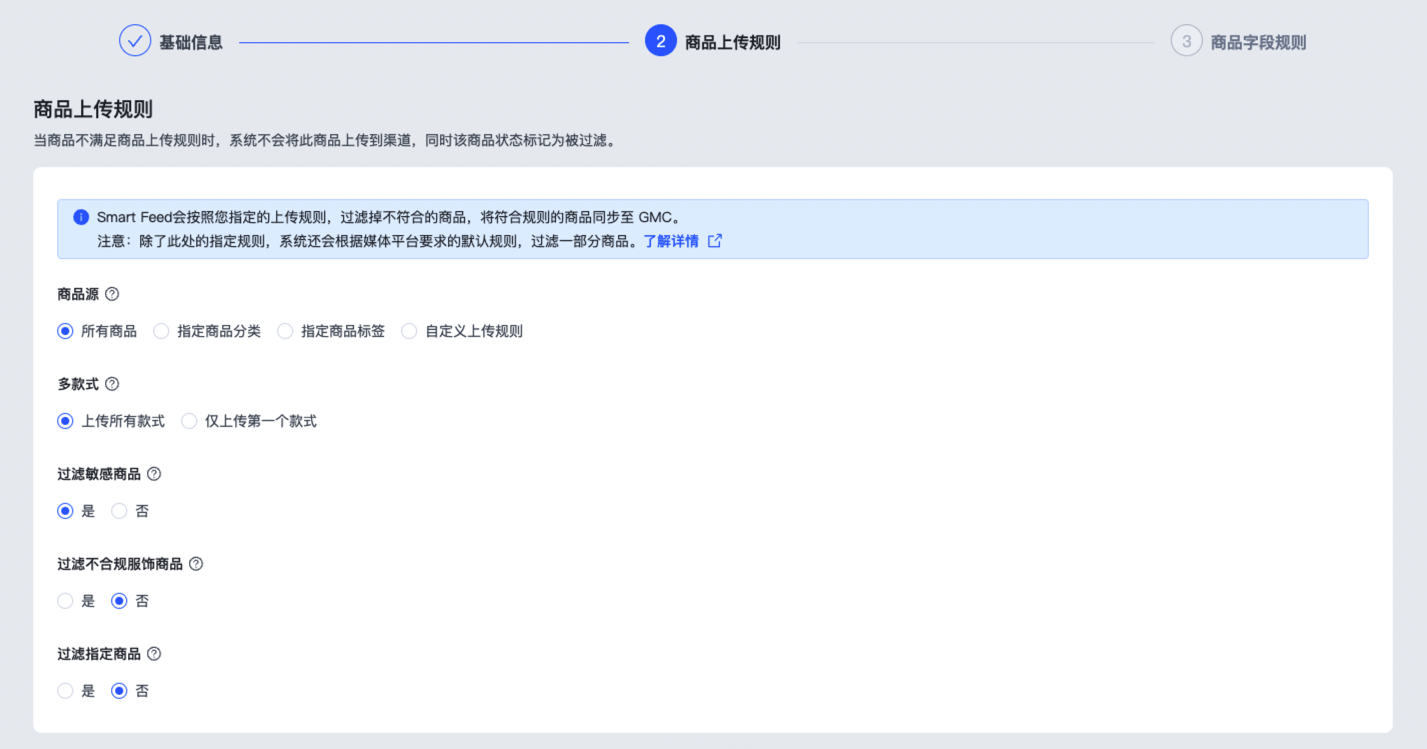Screen dimensions: 1427x749
Task: Click the checkmark icon on the 基础信息 step
Action: [135, 41]
